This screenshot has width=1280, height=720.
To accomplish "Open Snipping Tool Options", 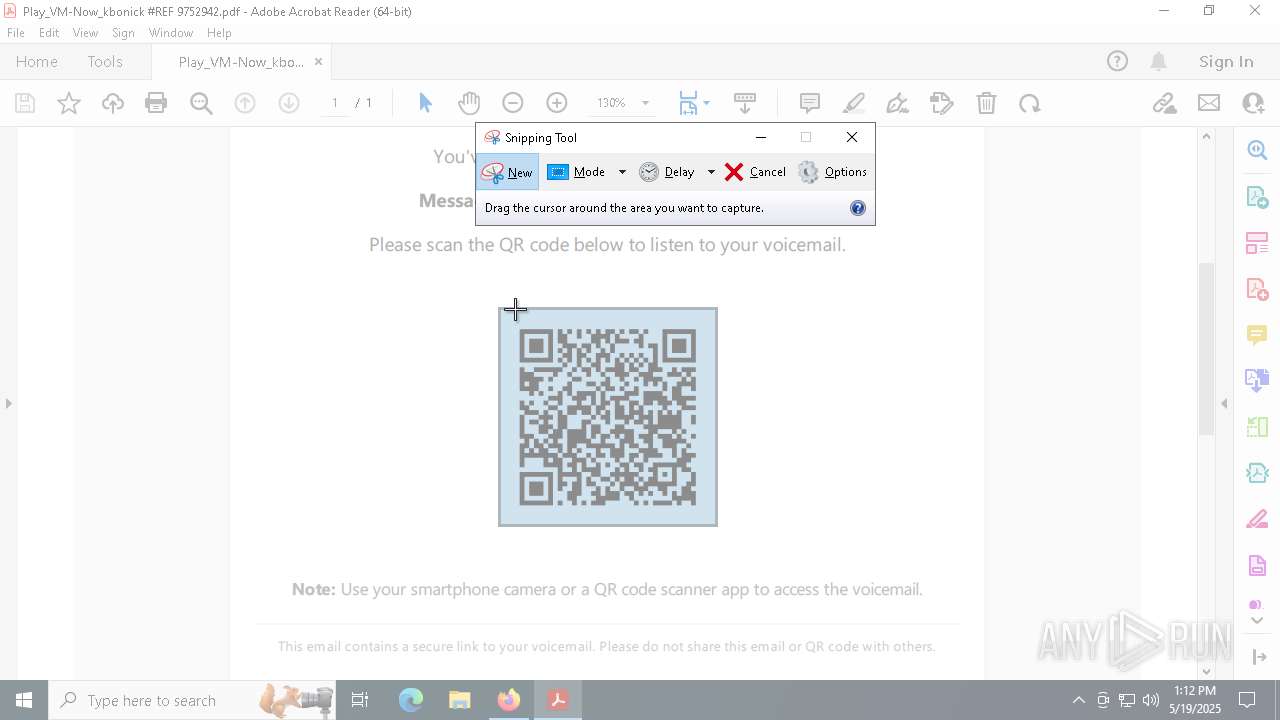I will [x=832, y=172].
